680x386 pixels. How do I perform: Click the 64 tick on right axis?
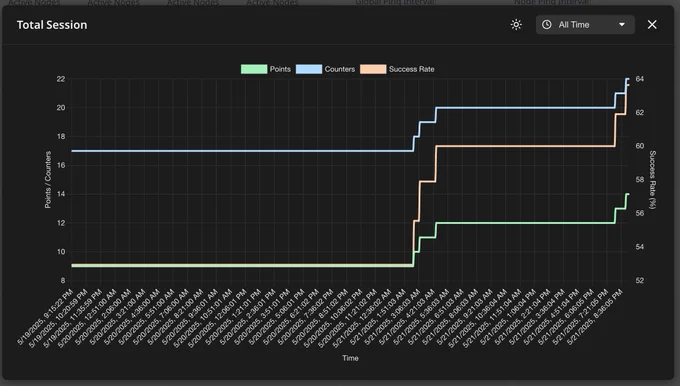640,79
